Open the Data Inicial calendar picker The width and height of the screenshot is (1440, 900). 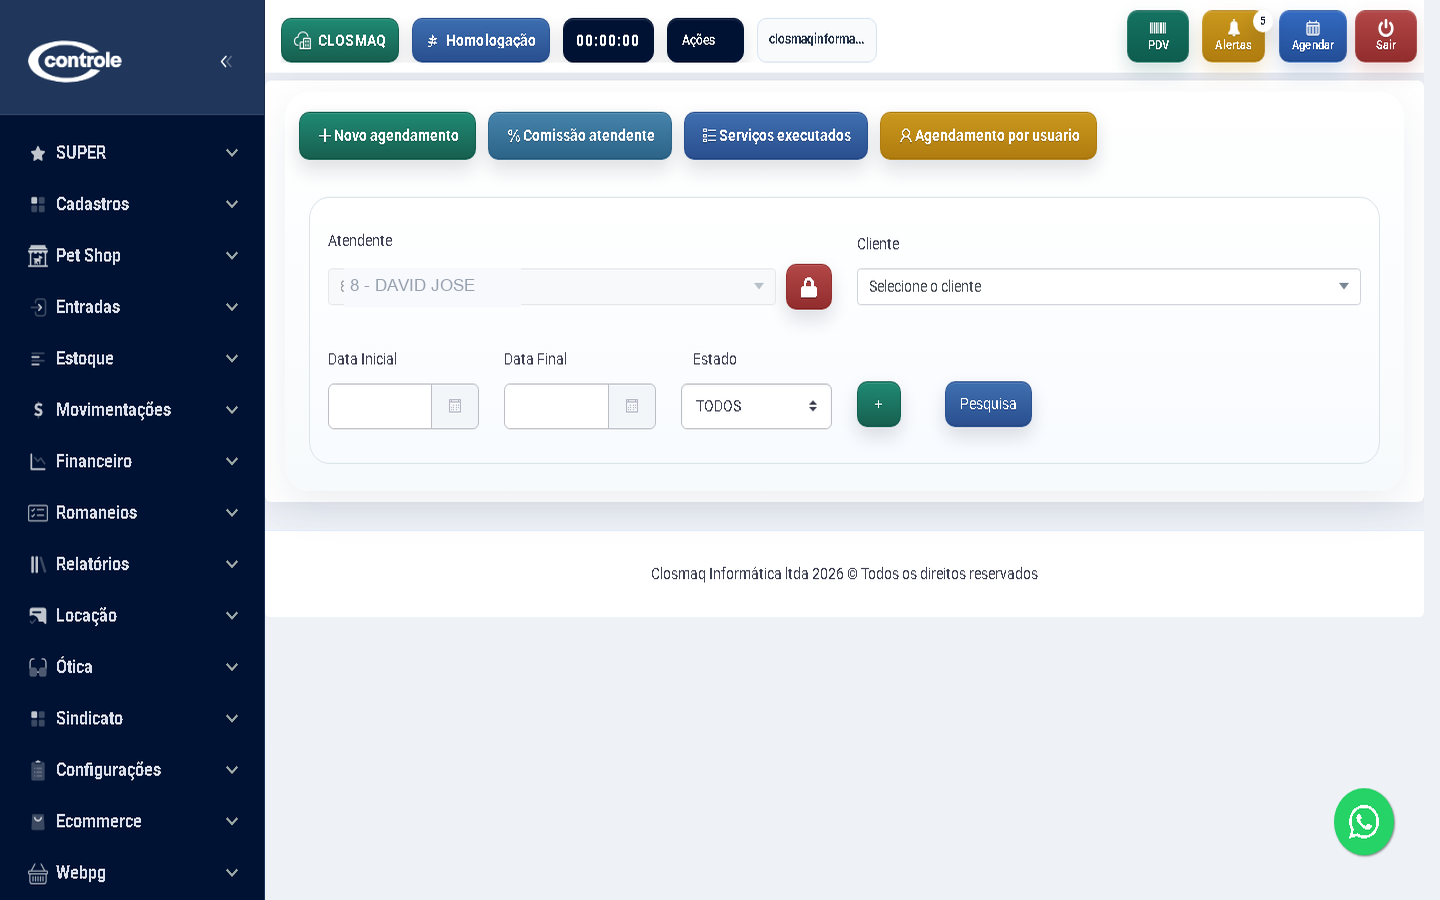455,406
